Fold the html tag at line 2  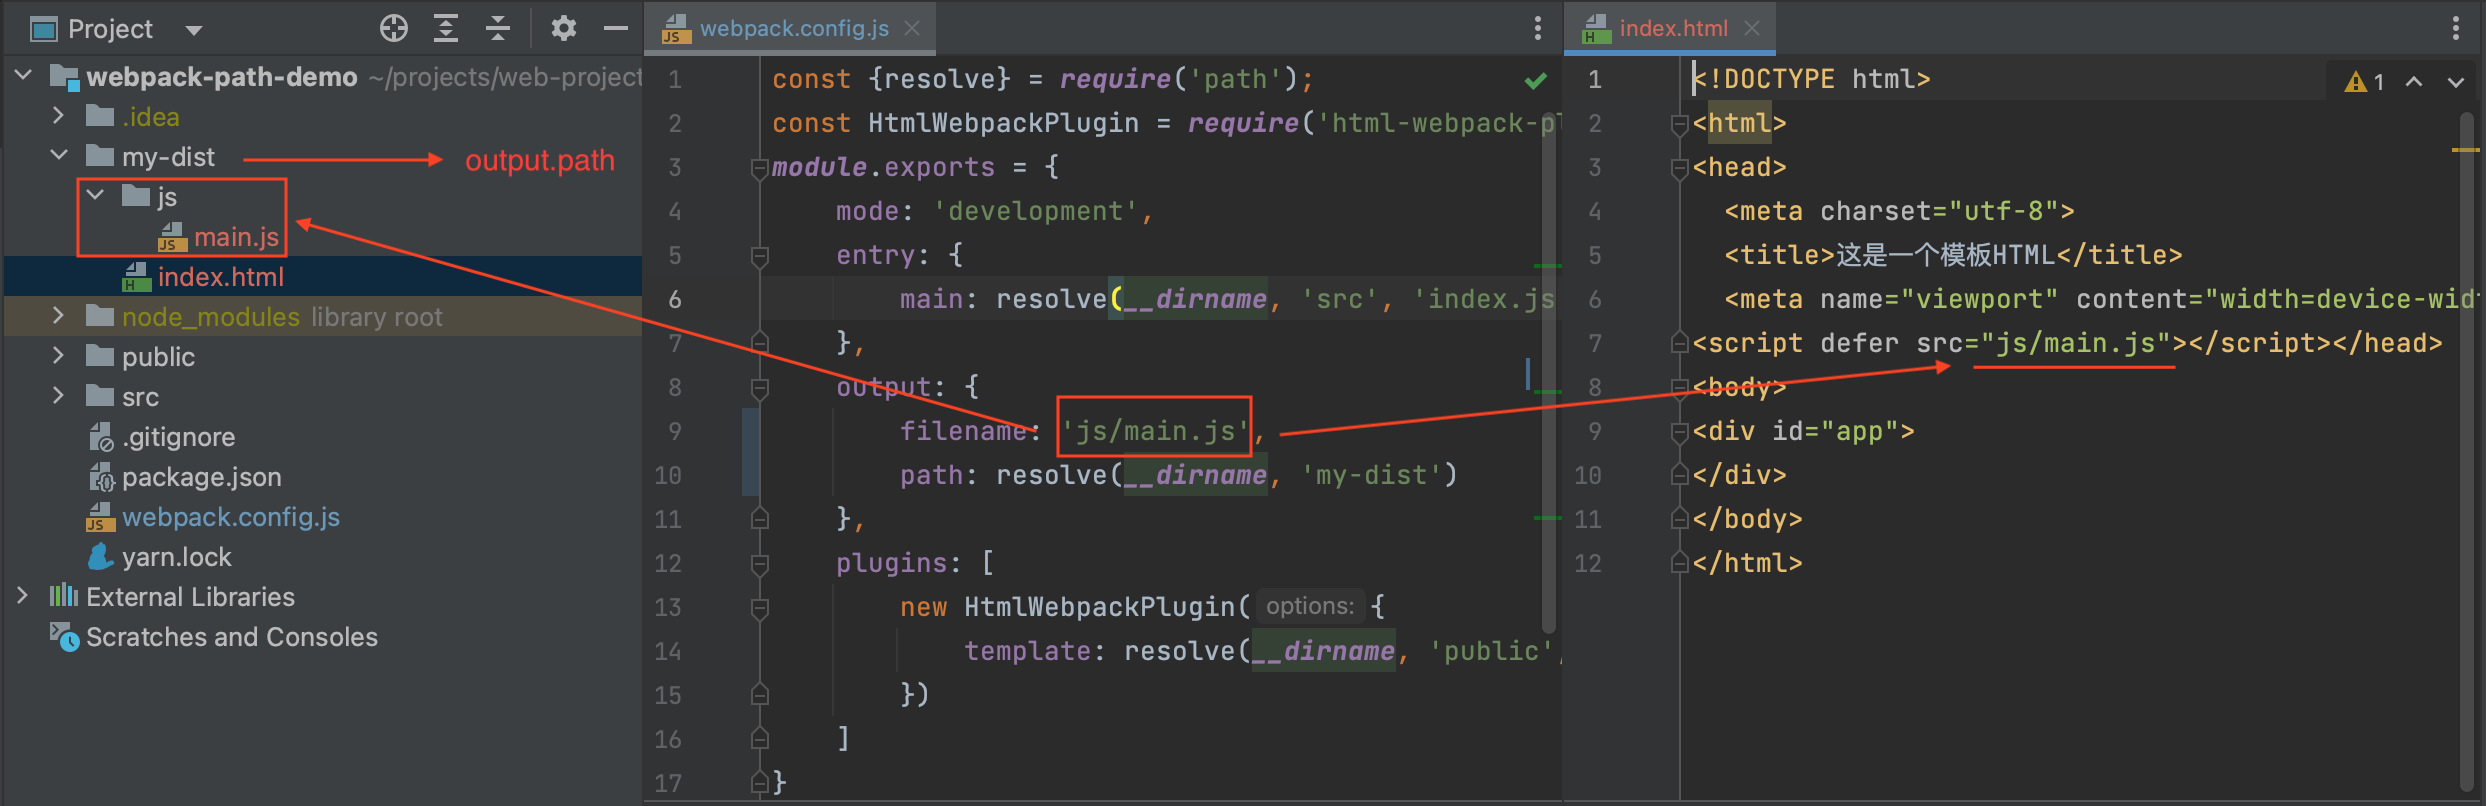[1680, 123]
